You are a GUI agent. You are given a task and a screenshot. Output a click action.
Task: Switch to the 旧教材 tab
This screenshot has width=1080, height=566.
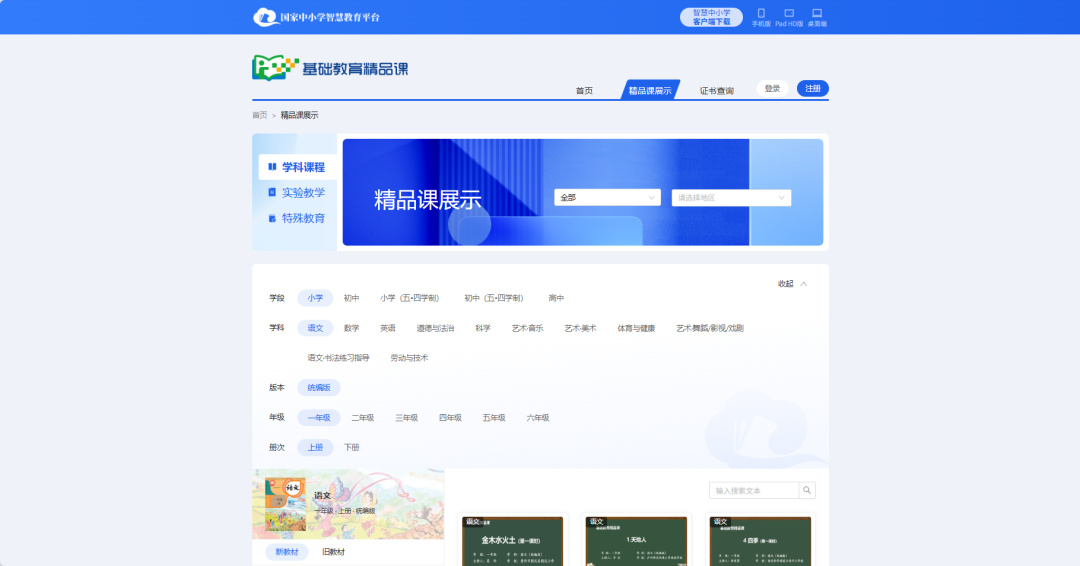(x=333, y=552)
